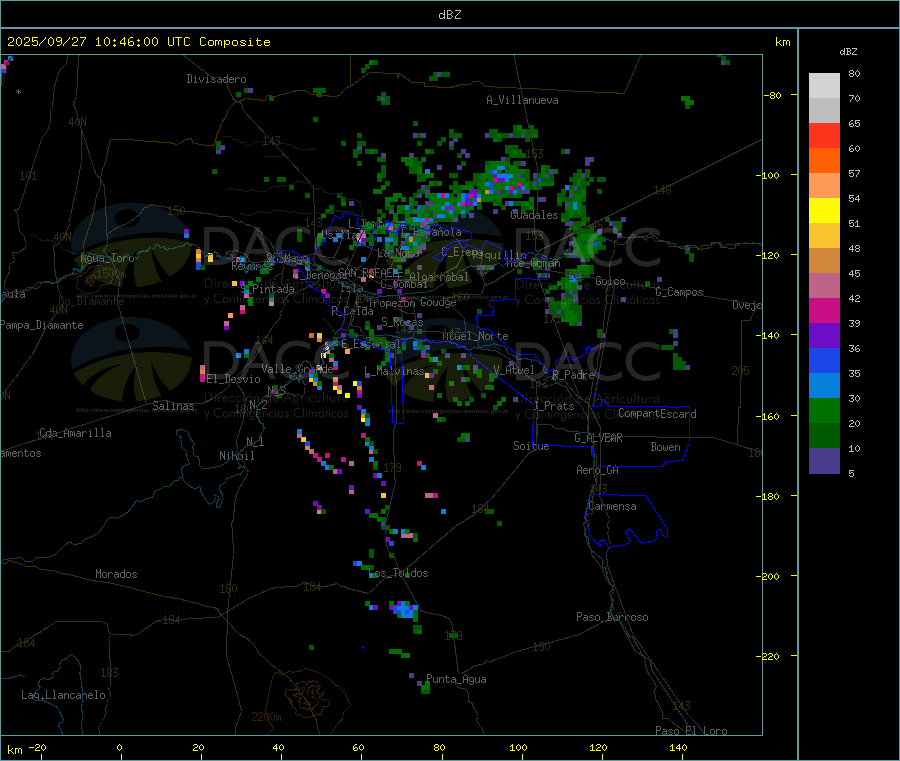Click the A_Villanueva location label
The height and width of the screenshot is (761, 900).
522,100
